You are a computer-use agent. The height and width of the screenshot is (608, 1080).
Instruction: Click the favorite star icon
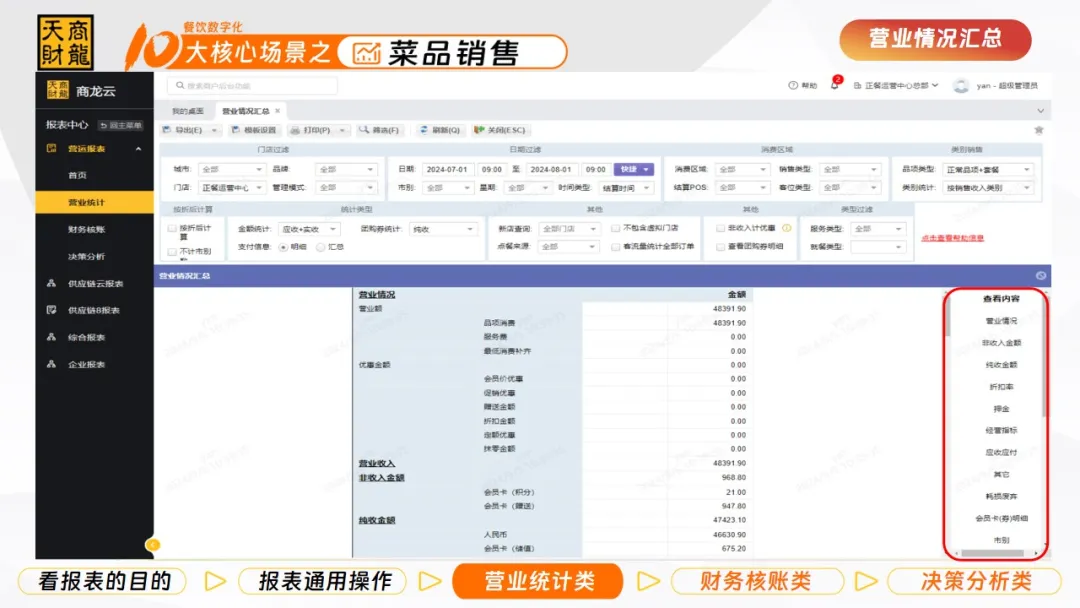1039,129
